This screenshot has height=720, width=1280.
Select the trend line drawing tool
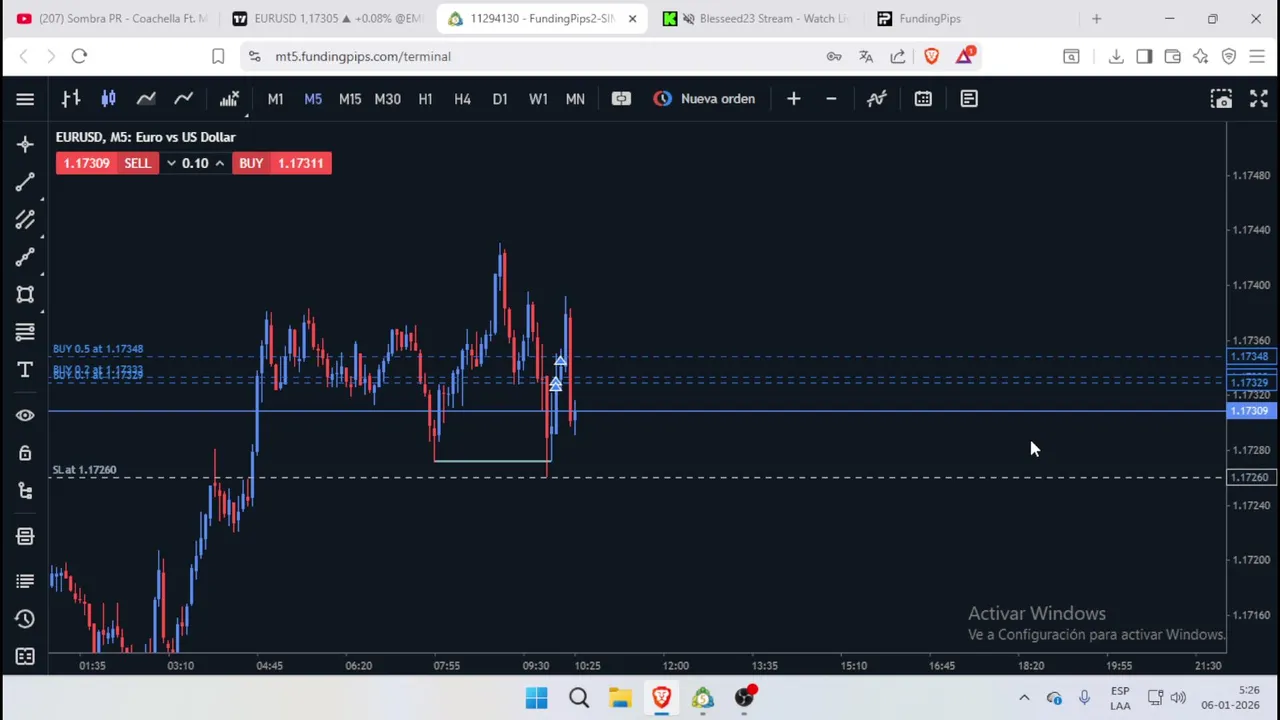coord(25,182)
